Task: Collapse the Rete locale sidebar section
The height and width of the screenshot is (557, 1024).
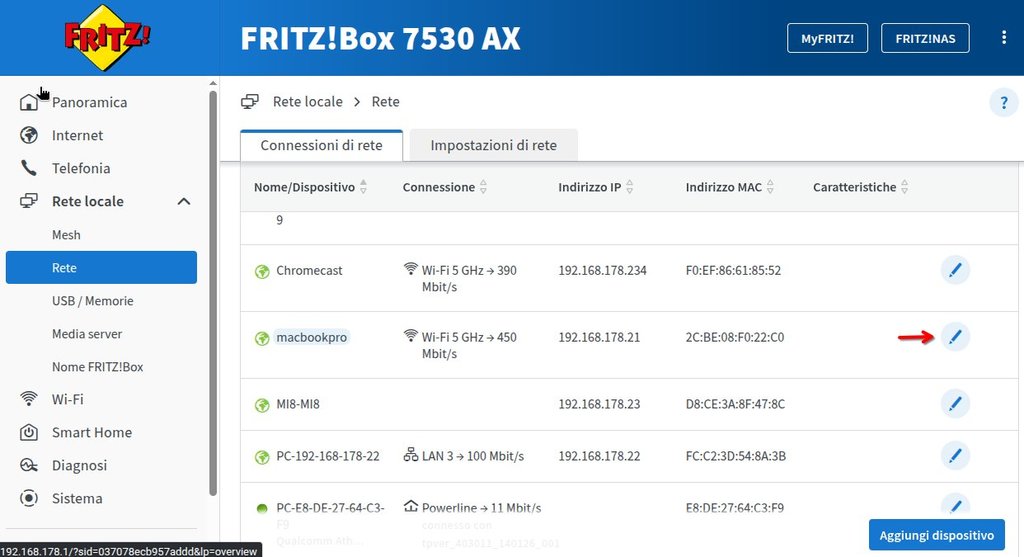Action: (184, 201)
